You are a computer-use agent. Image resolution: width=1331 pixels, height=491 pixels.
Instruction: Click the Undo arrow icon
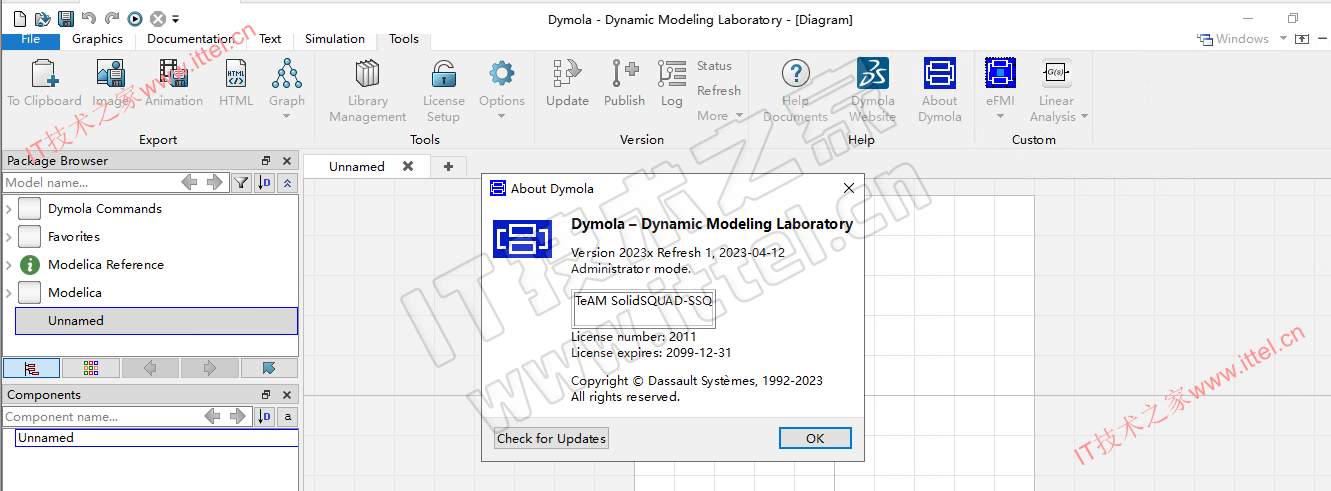click(88, 19)
